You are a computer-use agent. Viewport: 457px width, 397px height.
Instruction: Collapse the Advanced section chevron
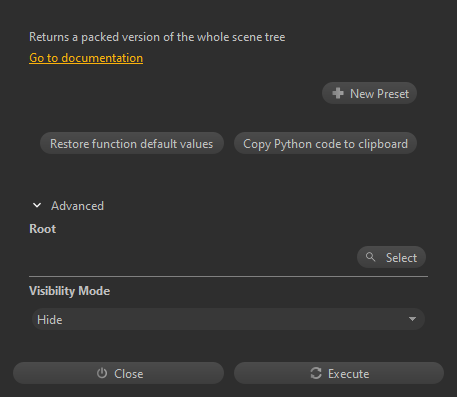click(37, 205)
